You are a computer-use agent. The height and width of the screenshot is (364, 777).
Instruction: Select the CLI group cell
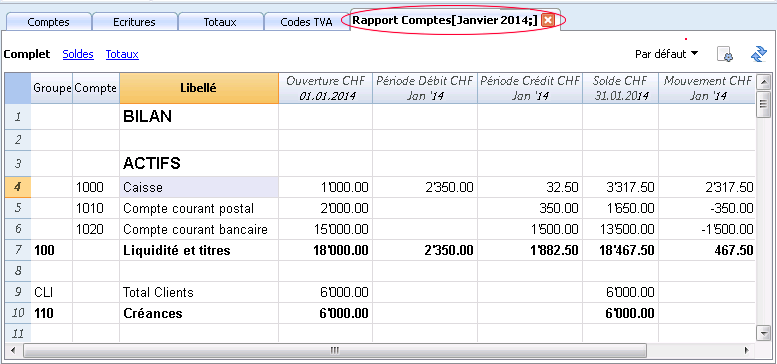pos(52,292)
